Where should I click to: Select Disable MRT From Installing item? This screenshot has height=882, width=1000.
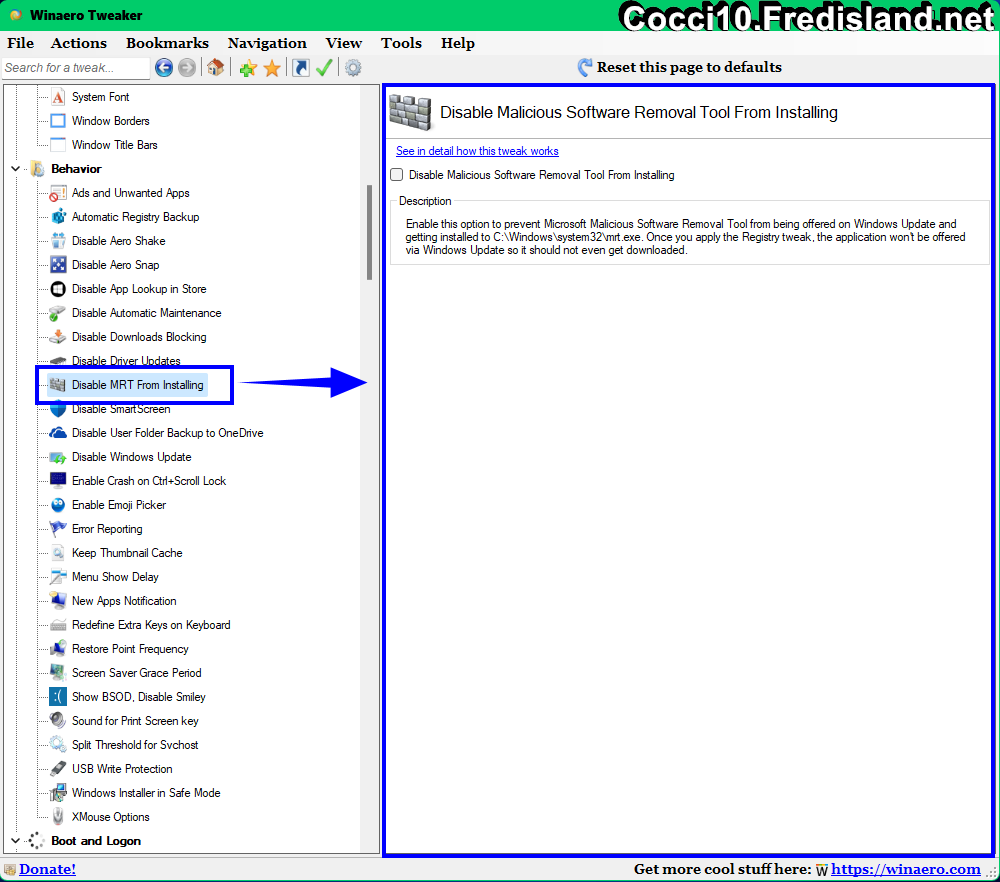138,385
